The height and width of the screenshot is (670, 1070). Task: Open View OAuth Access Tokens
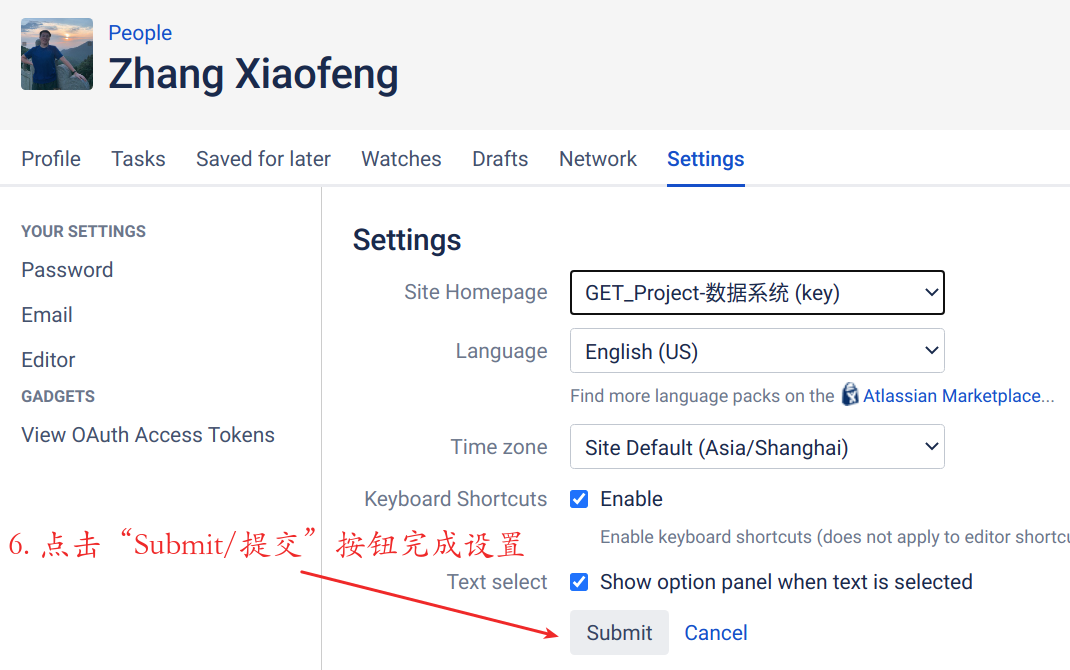click(x=148, y=435)
